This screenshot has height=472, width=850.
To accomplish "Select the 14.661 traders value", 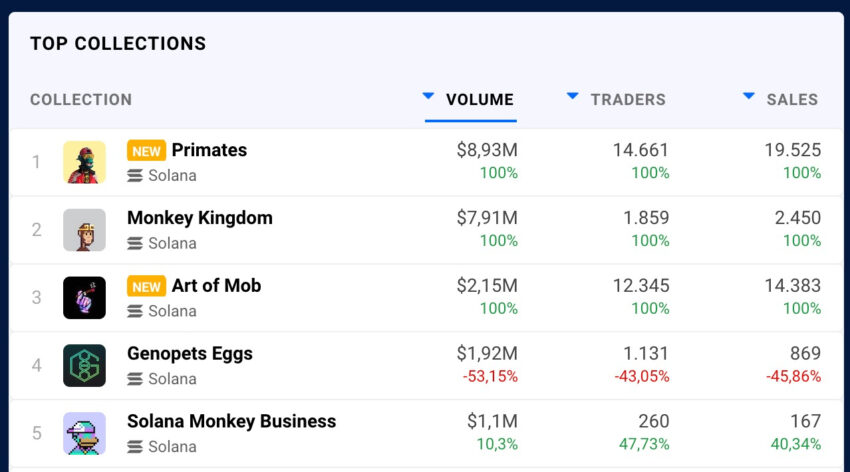I will coord(641,150).
